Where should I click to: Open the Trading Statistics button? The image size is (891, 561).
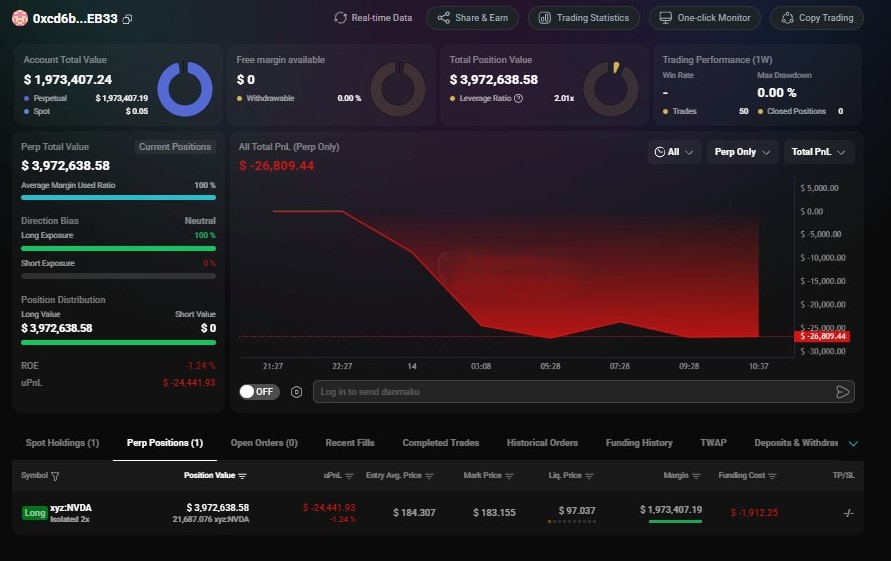[x=584, y=18]
